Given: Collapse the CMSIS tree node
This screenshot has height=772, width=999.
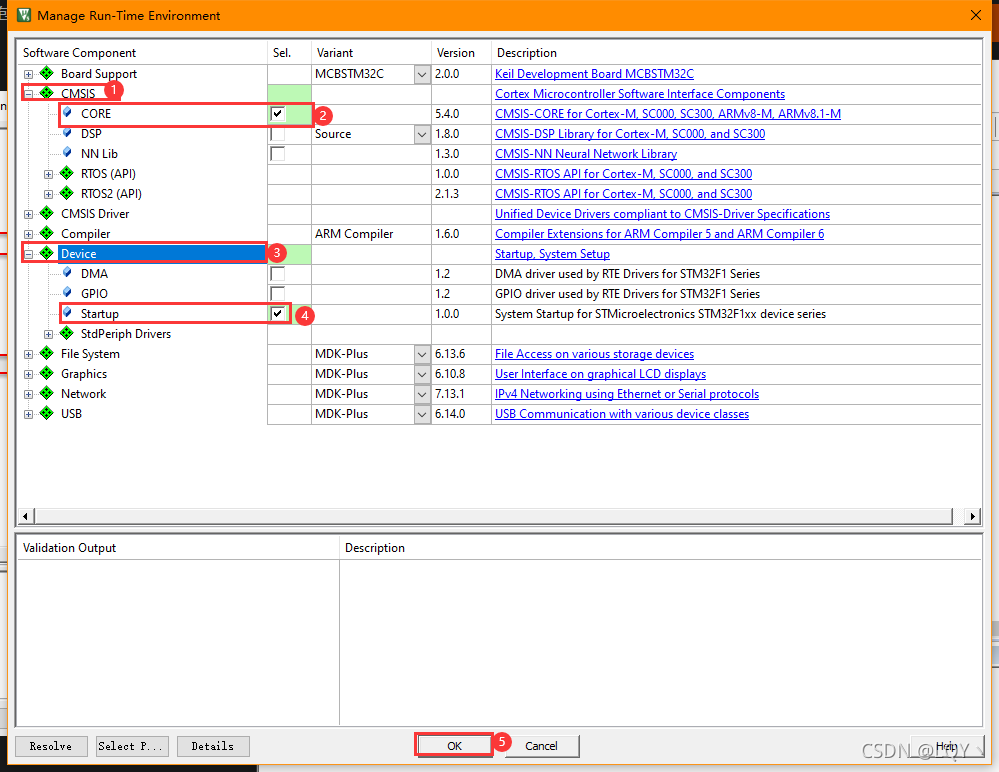Looking at the screenshot, I should (x=28, y=94).
